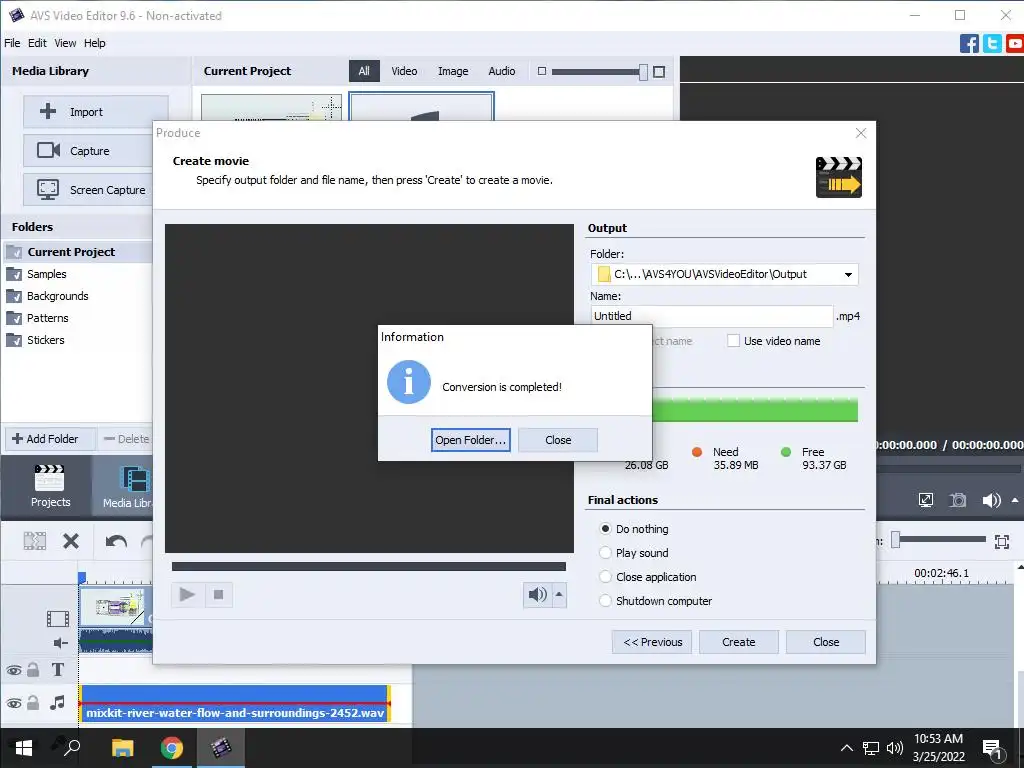
Task: Select the All media filter tab
Action: (364, 71)
